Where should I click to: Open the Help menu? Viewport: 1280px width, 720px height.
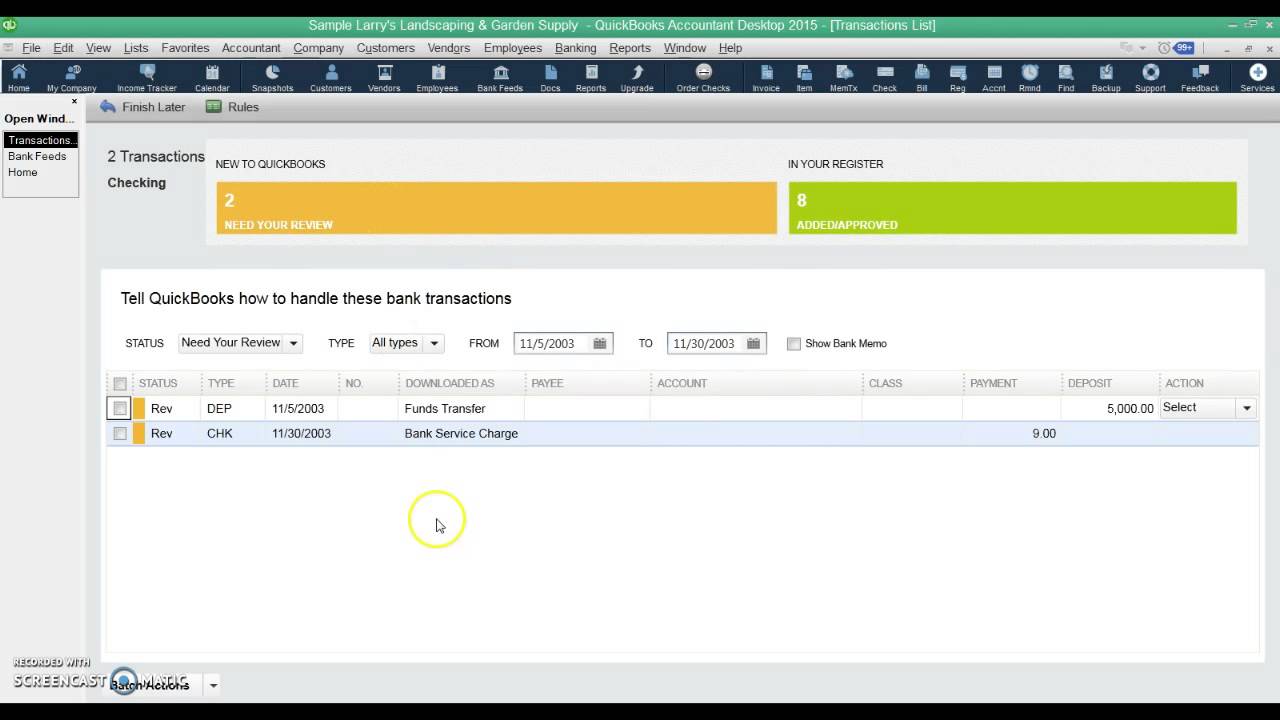click(730, 48)
